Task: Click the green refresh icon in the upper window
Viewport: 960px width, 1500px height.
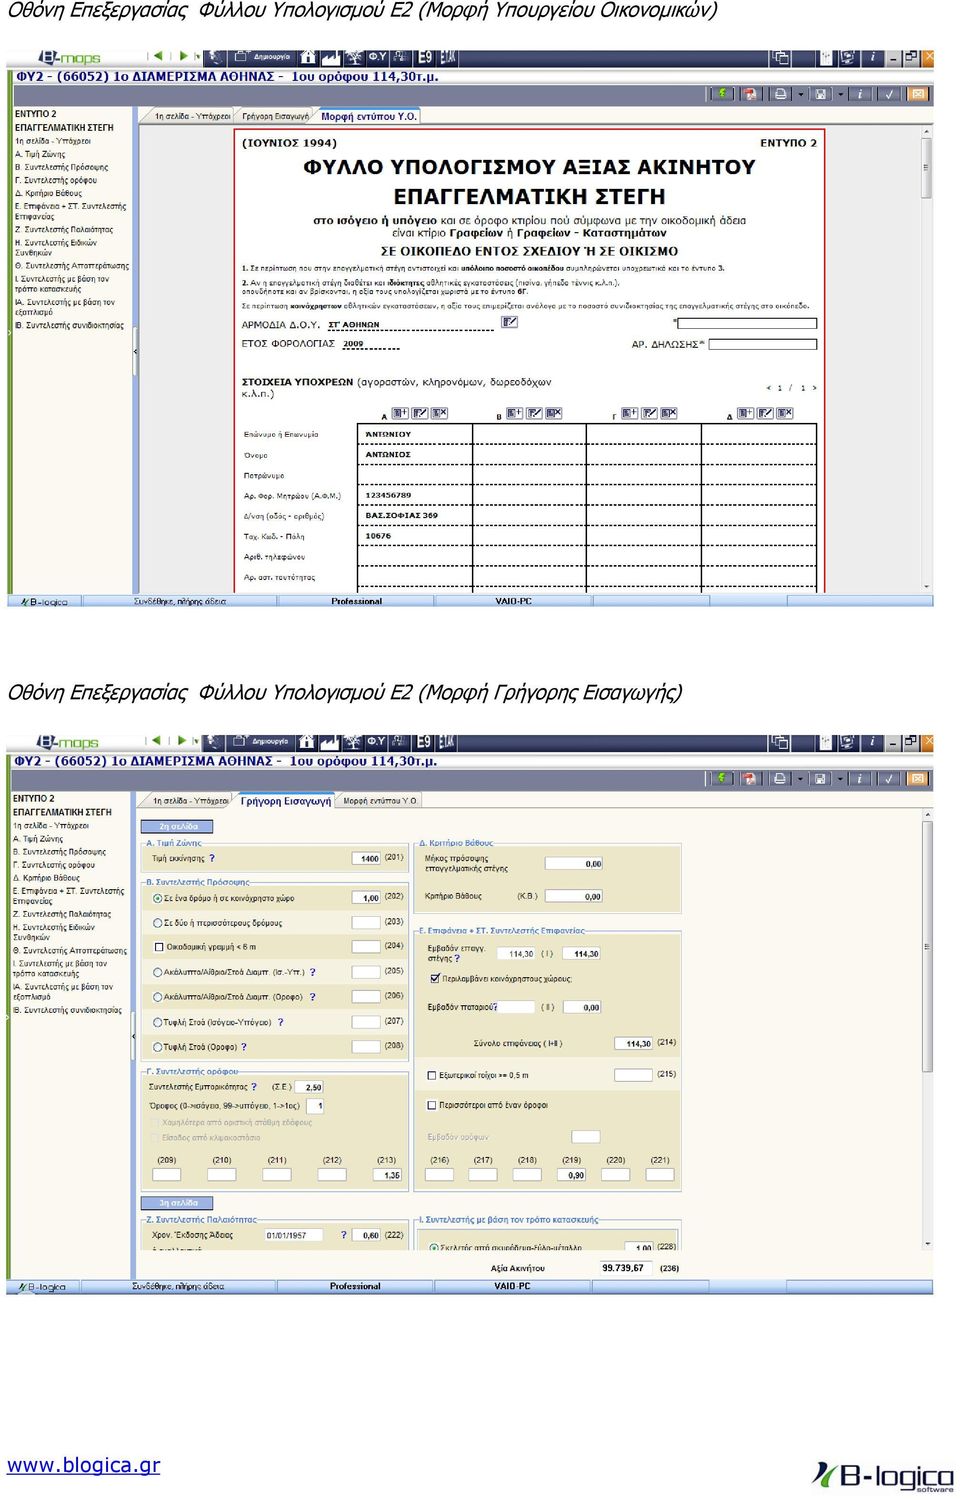Action: pos(721,94)
